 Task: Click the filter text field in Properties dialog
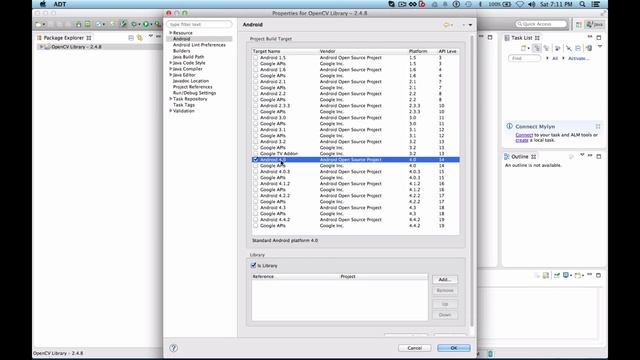(x=199, y=24)
